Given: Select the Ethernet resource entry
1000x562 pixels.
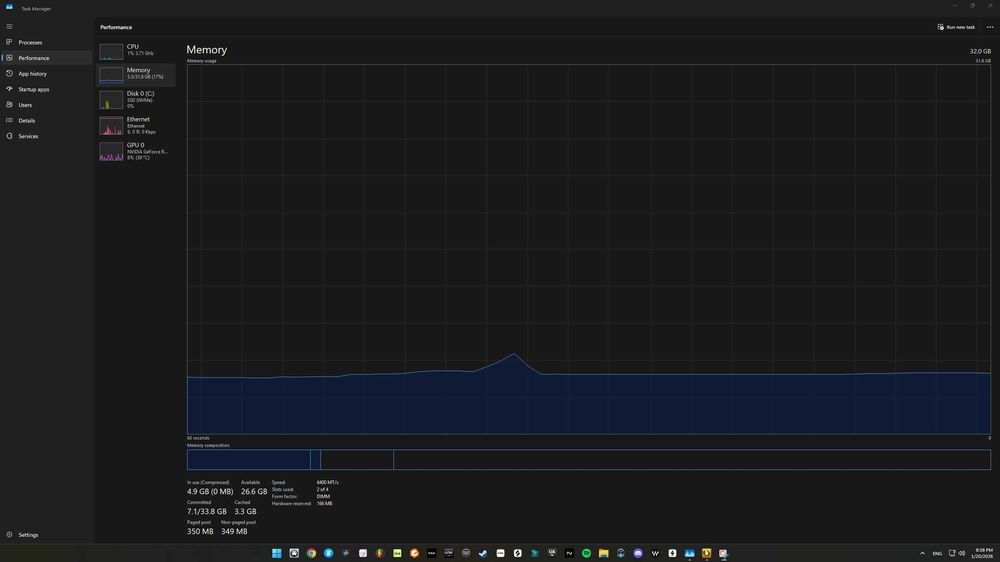Looking at the screenshot, I should click(136, 125).
